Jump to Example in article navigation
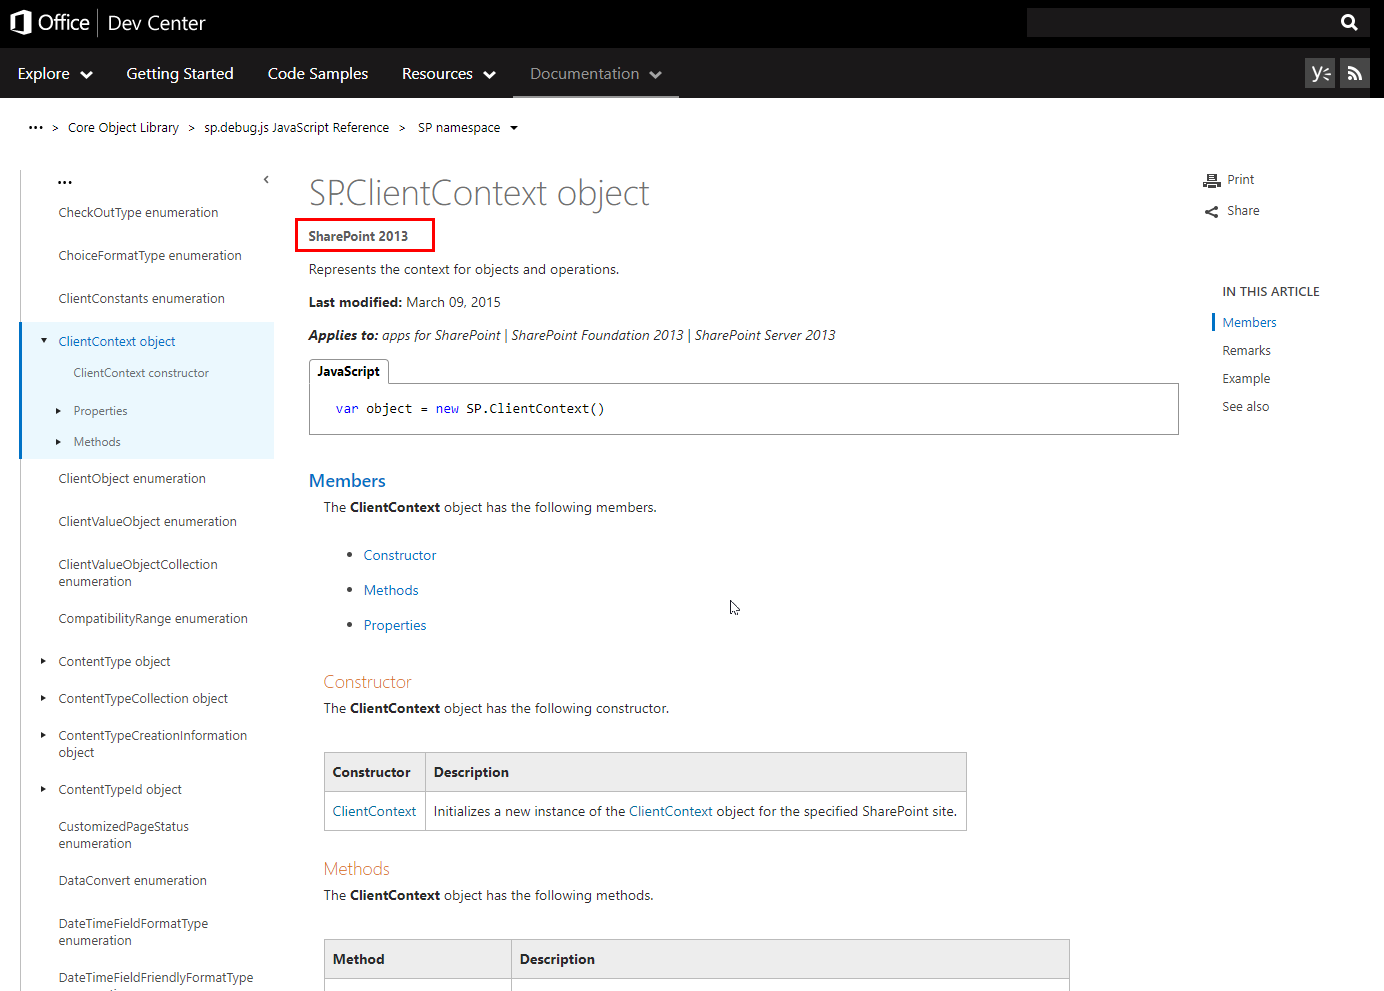This screenshot has width=1384, height=991. coord(1246,379)
